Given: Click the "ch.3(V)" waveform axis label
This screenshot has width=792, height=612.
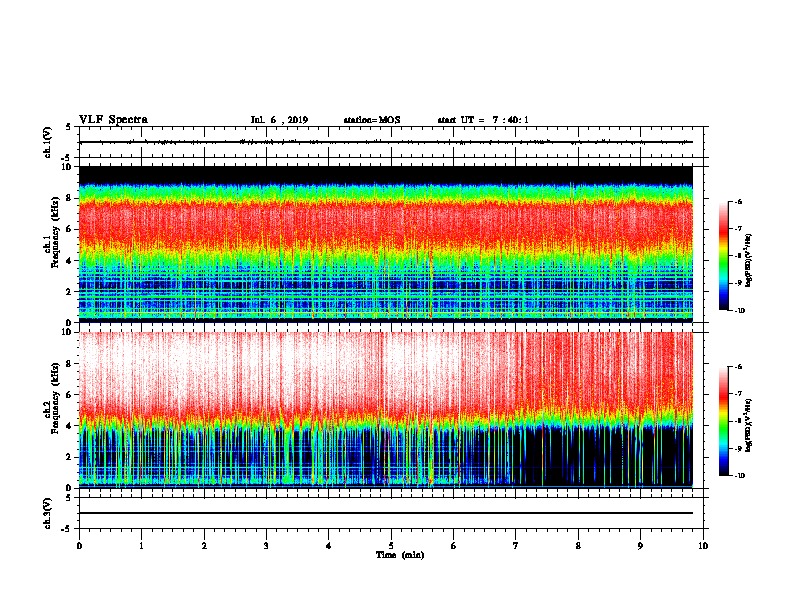Looking at the screenshot, I should 48,514.
